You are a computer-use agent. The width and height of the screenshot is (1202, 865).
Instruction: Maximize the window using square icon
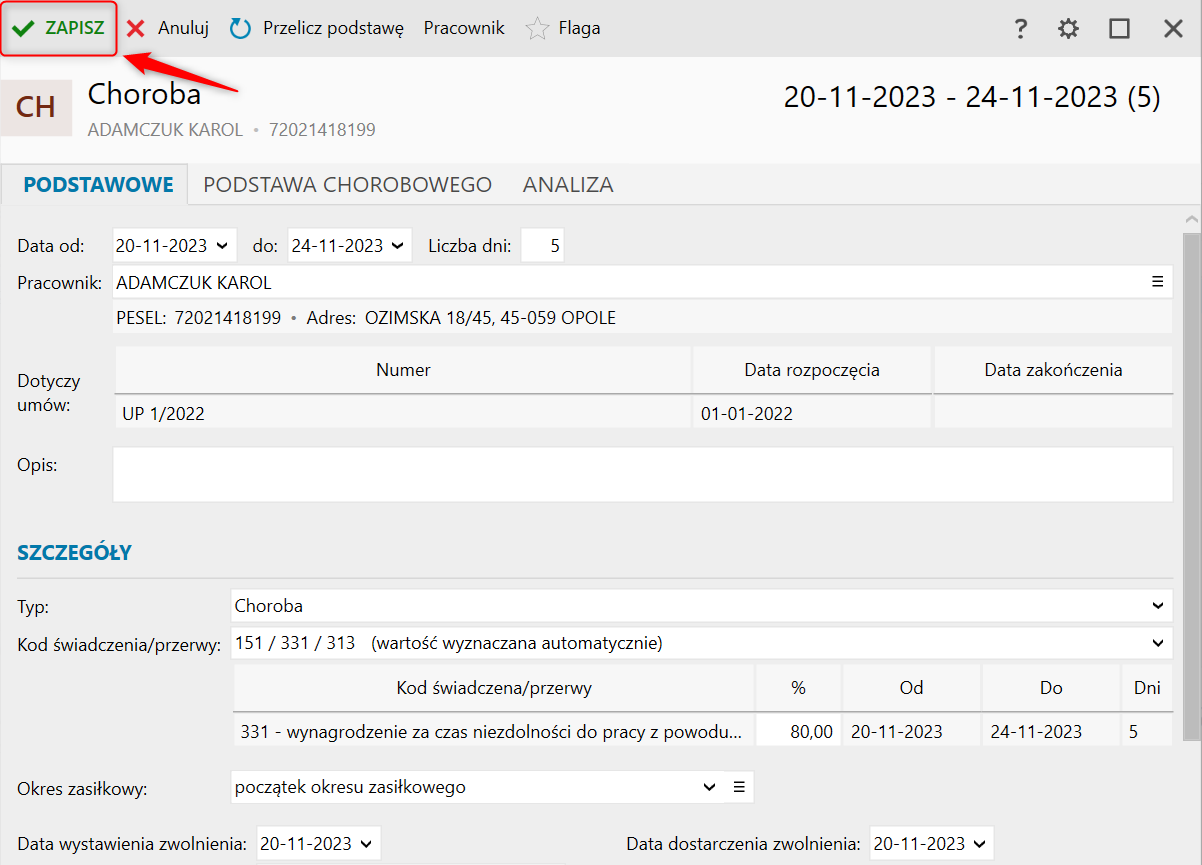coord(1120,28)
